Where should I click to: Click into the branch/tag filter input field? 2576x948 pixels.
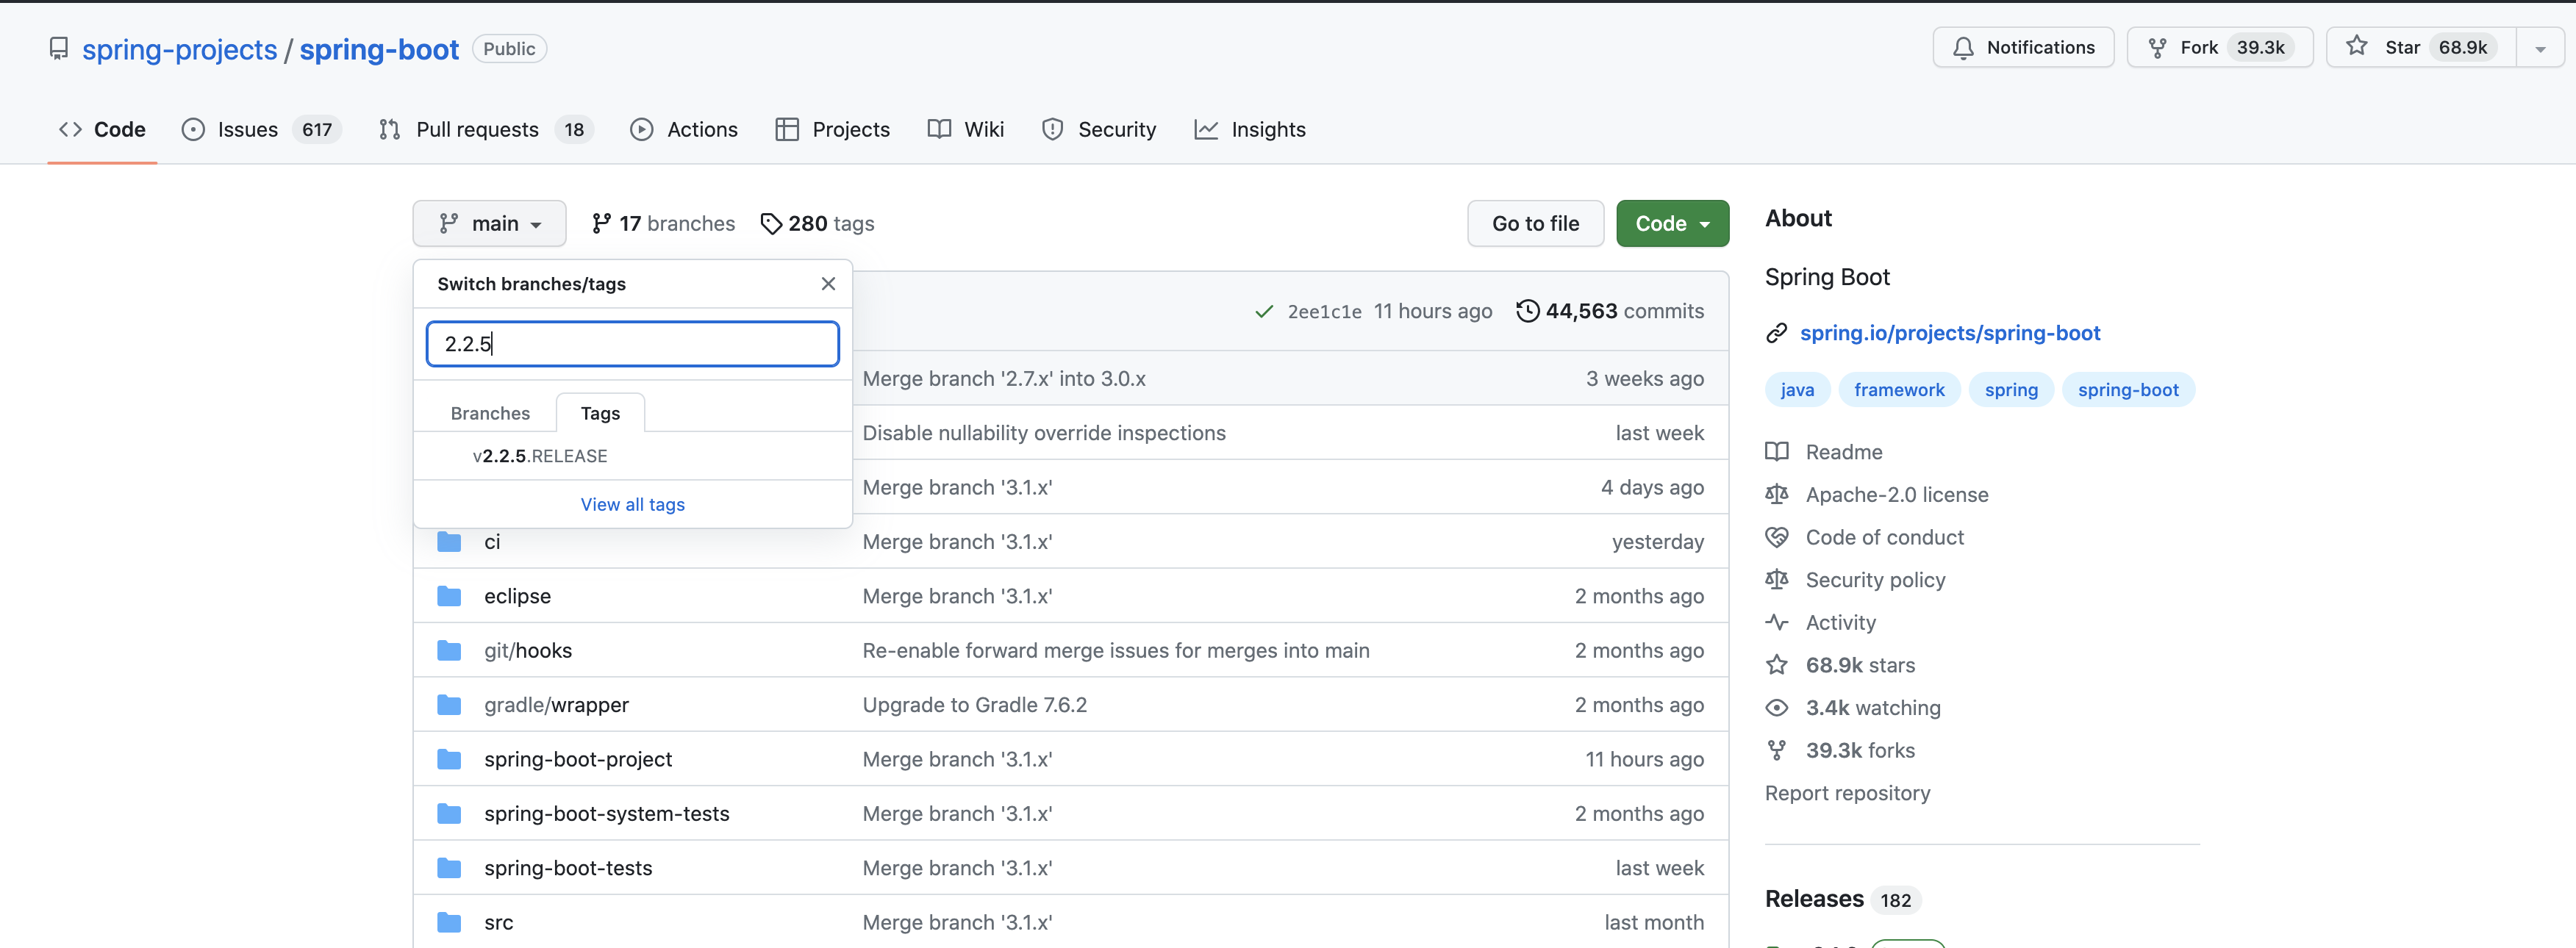632,344
